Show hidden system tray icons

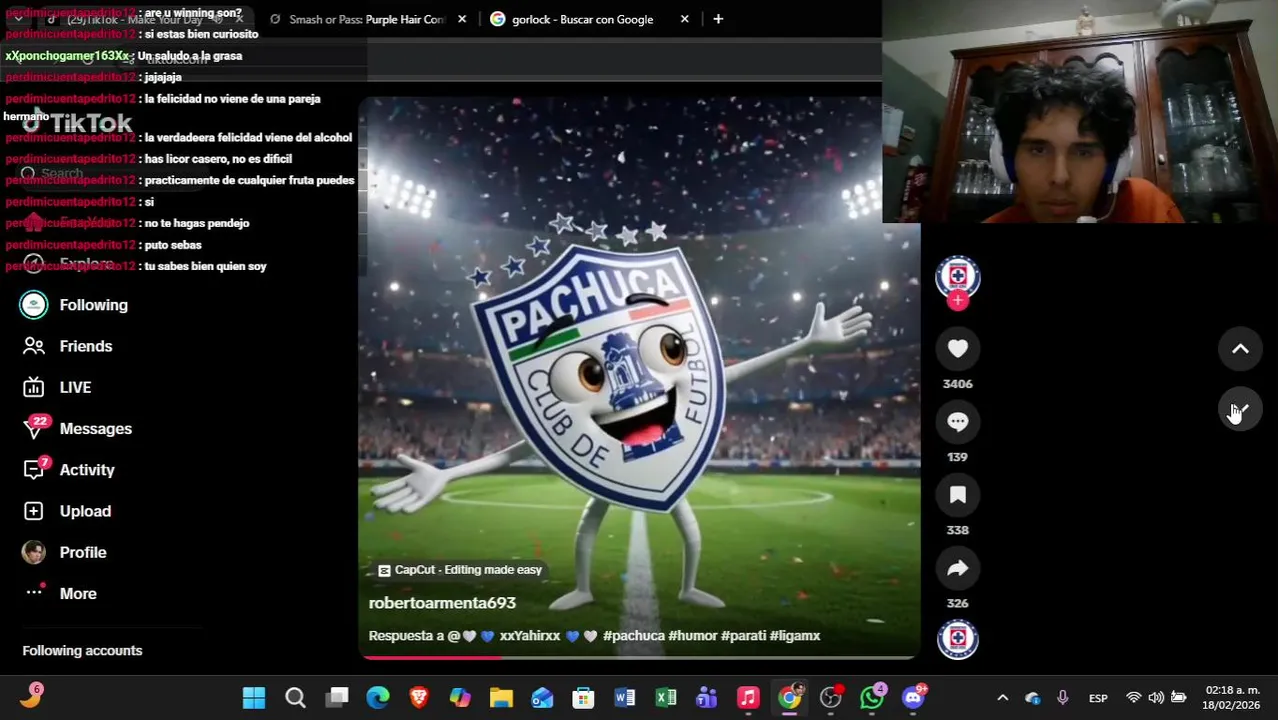(x=1003, y=698)
